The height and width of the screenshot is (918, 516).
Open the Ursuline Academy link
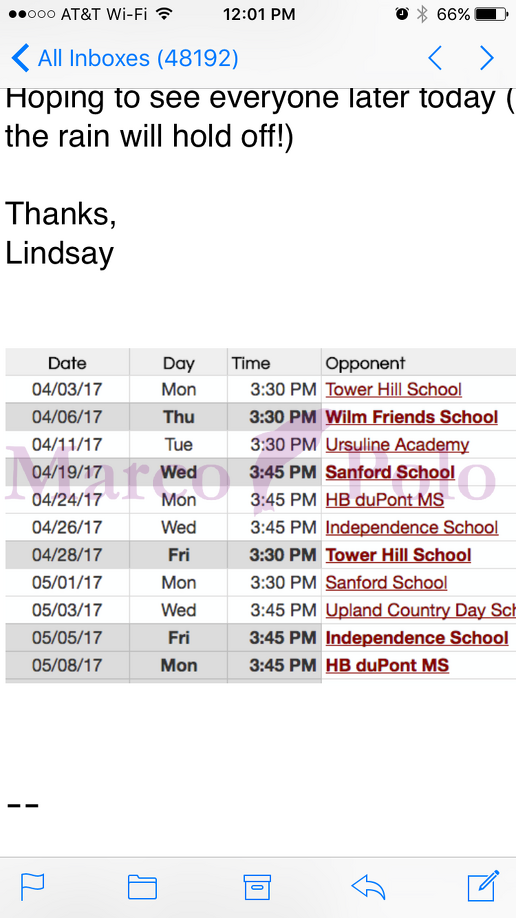click(397, 445)
